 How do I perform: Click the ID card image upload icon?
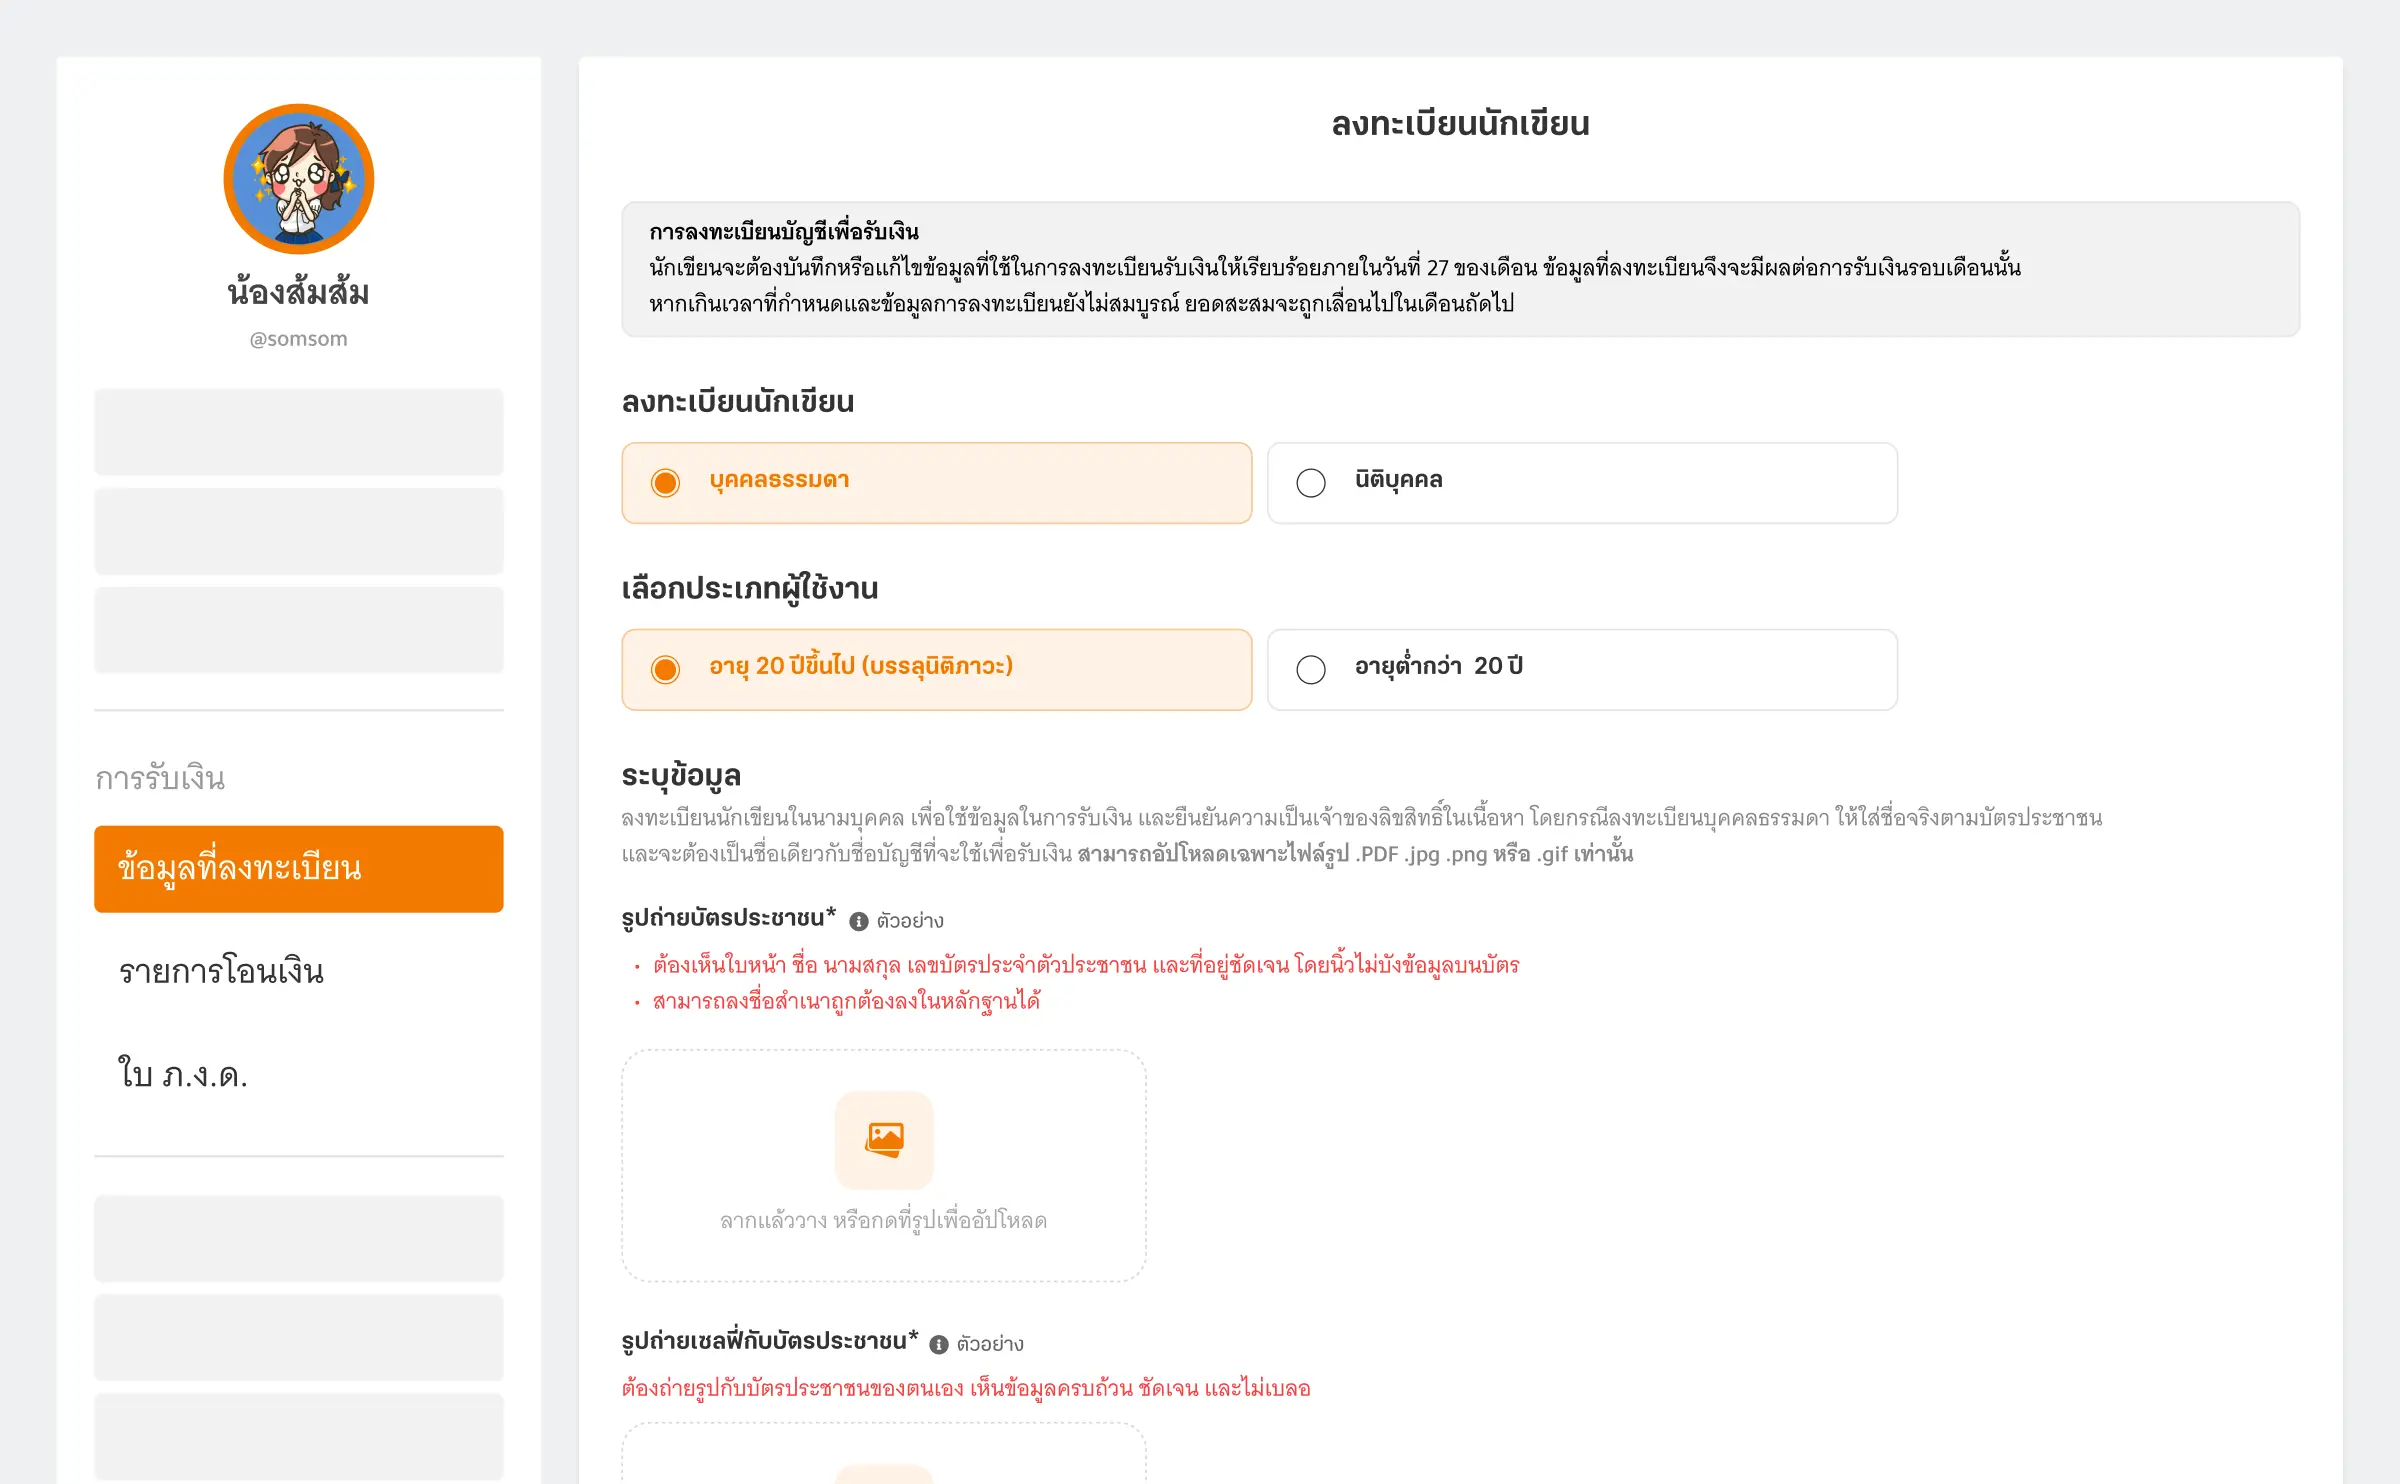pos(884,1140)
